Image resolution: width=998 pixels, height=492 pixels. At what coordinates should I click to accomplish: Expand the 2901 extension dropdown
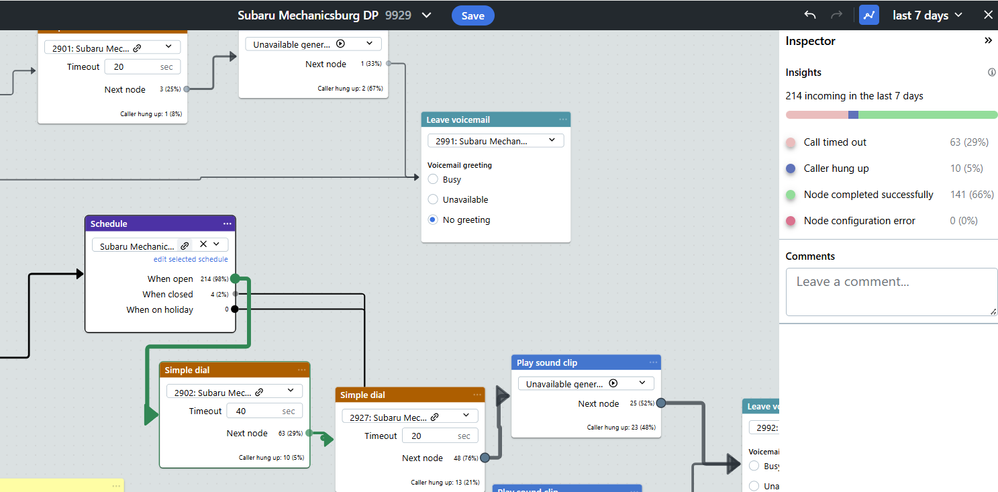point(168,46)
